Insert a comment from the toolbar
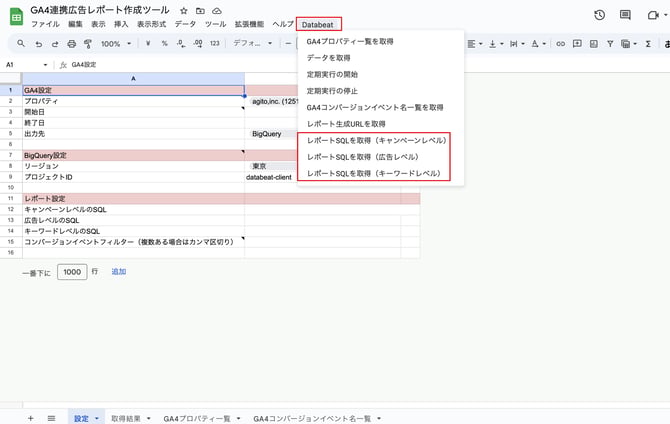 point(577,44)
